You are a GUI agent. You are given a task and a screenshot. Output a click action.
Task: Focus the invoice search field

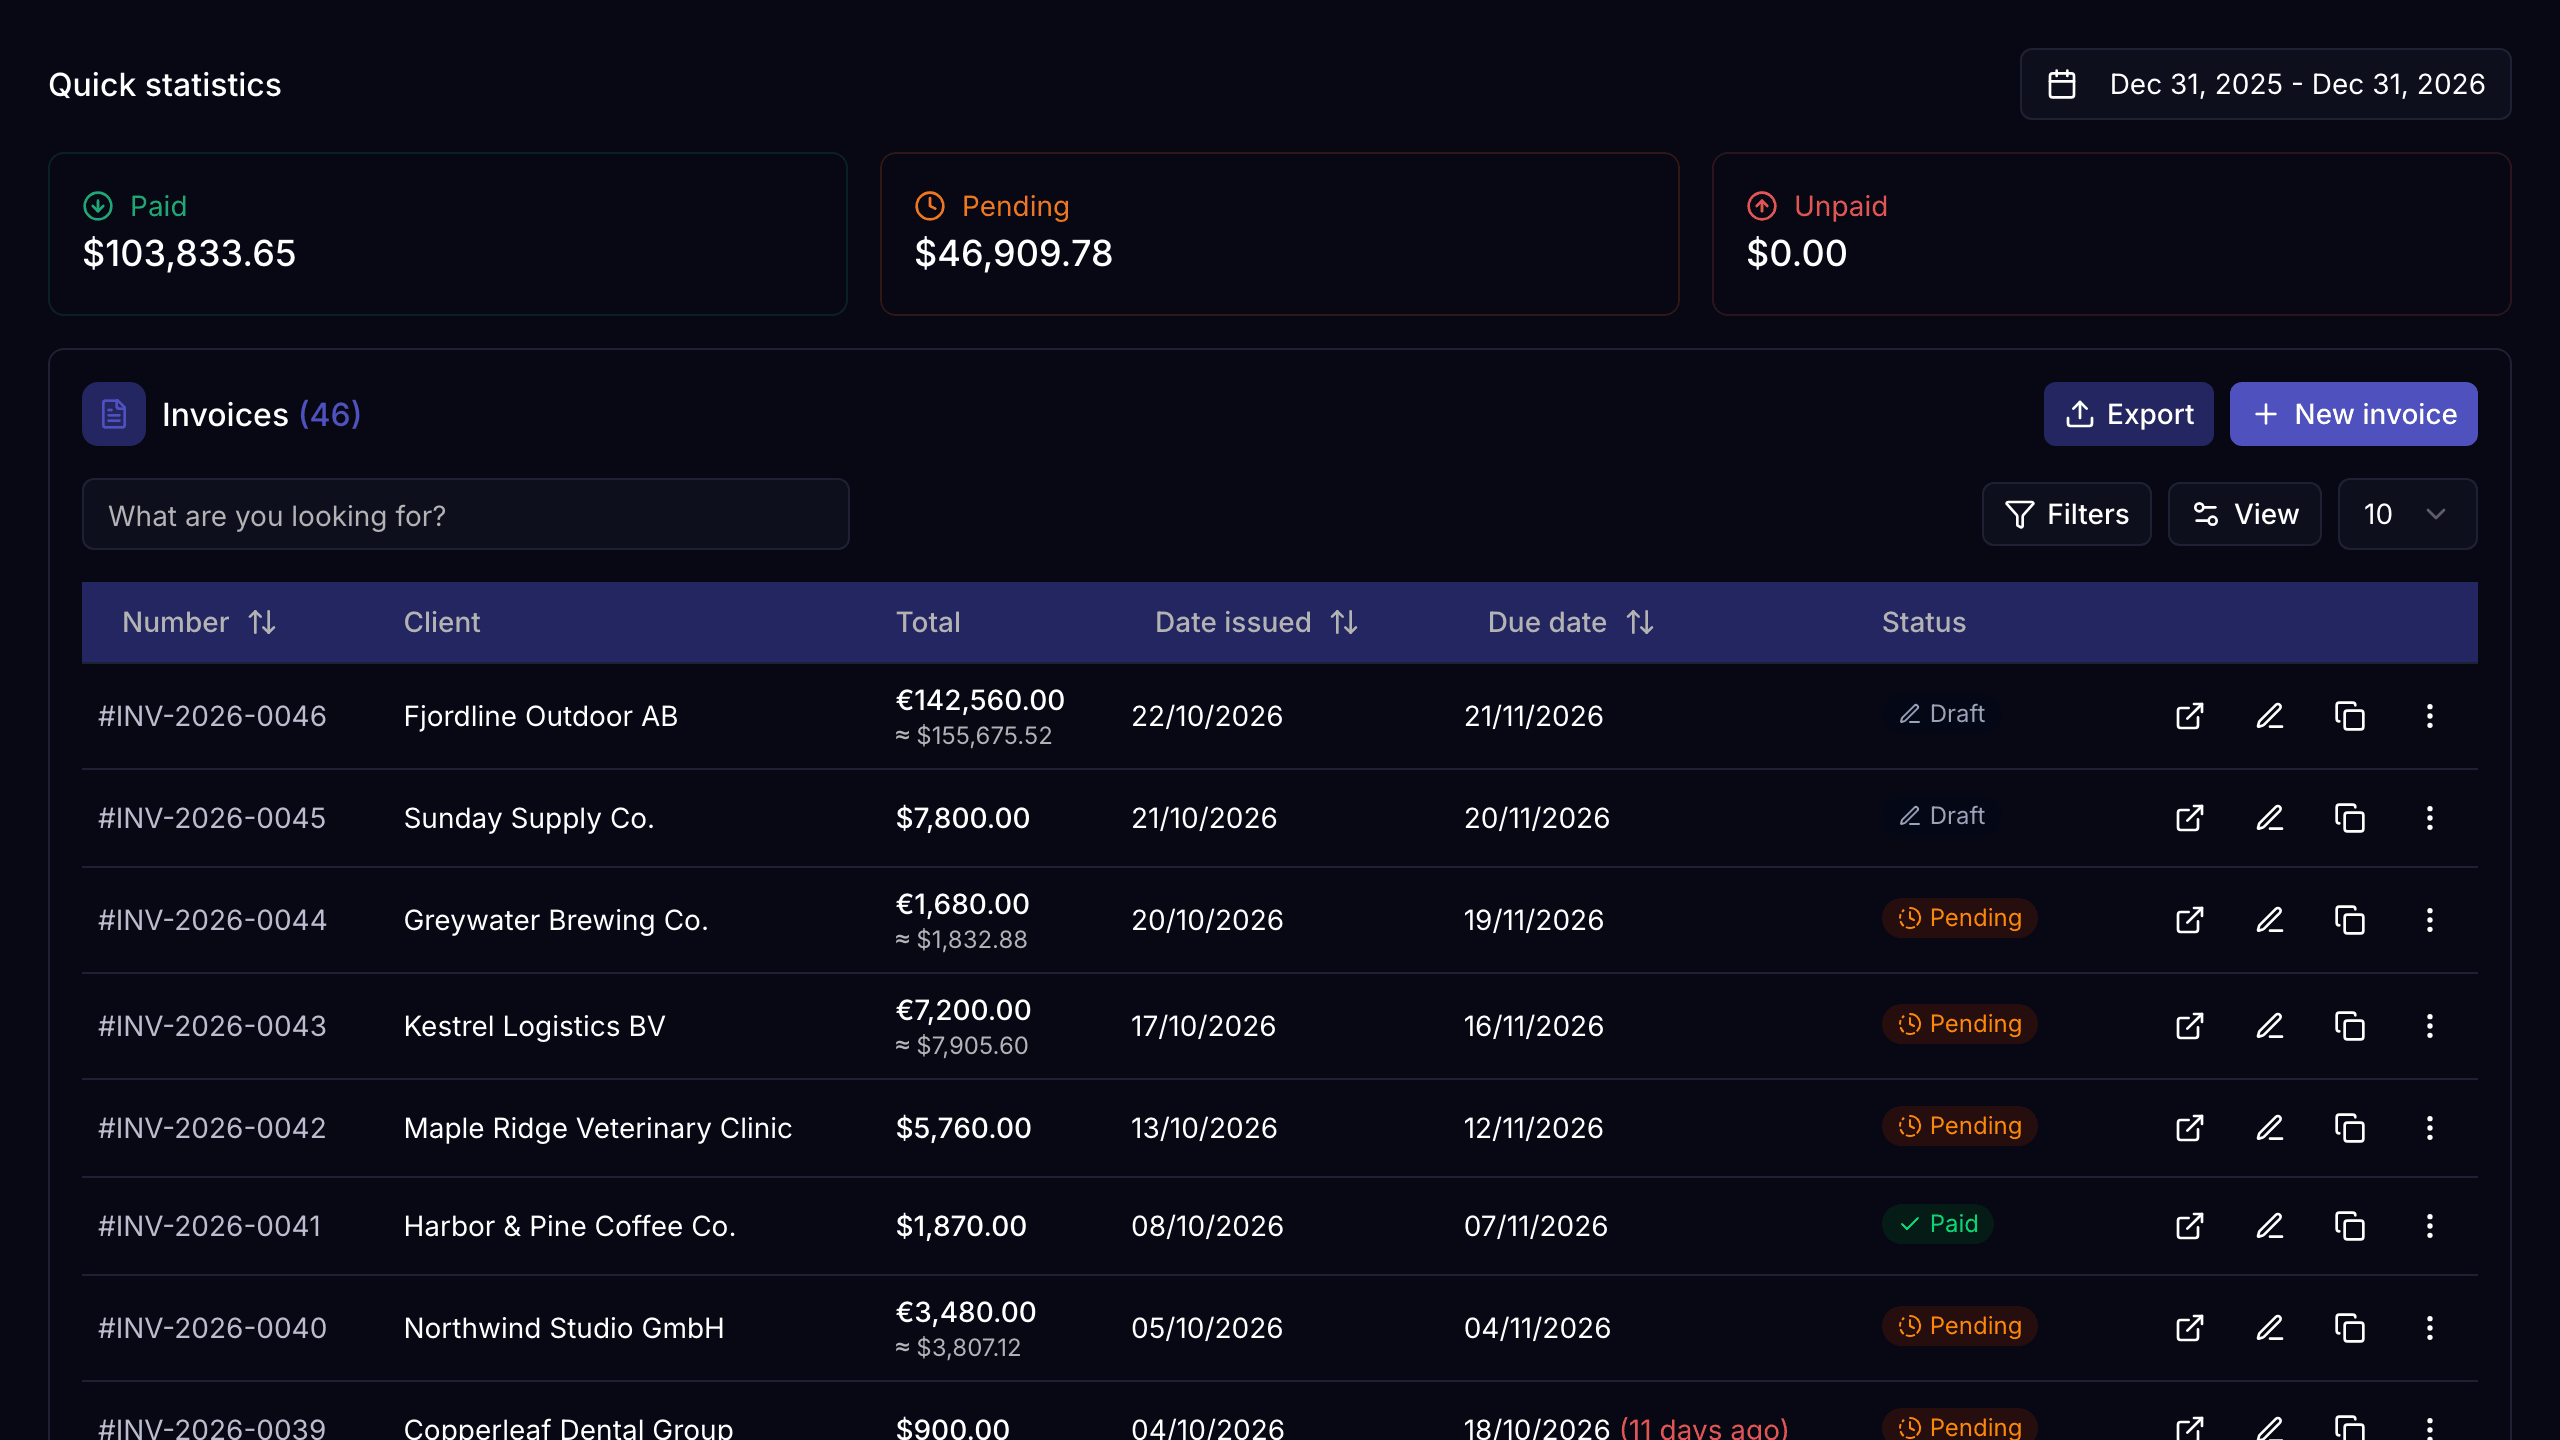pos(466,514)
